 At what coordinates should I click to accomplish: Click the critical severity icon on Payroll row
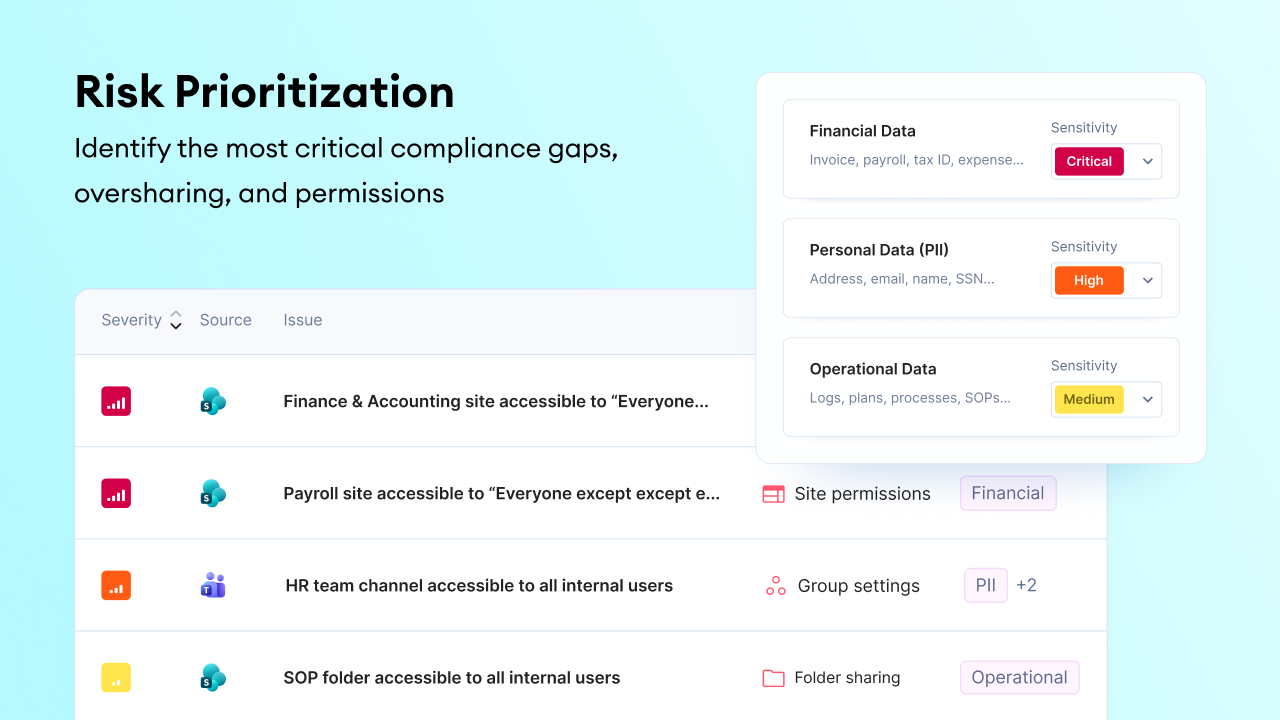tap(116, 493)
